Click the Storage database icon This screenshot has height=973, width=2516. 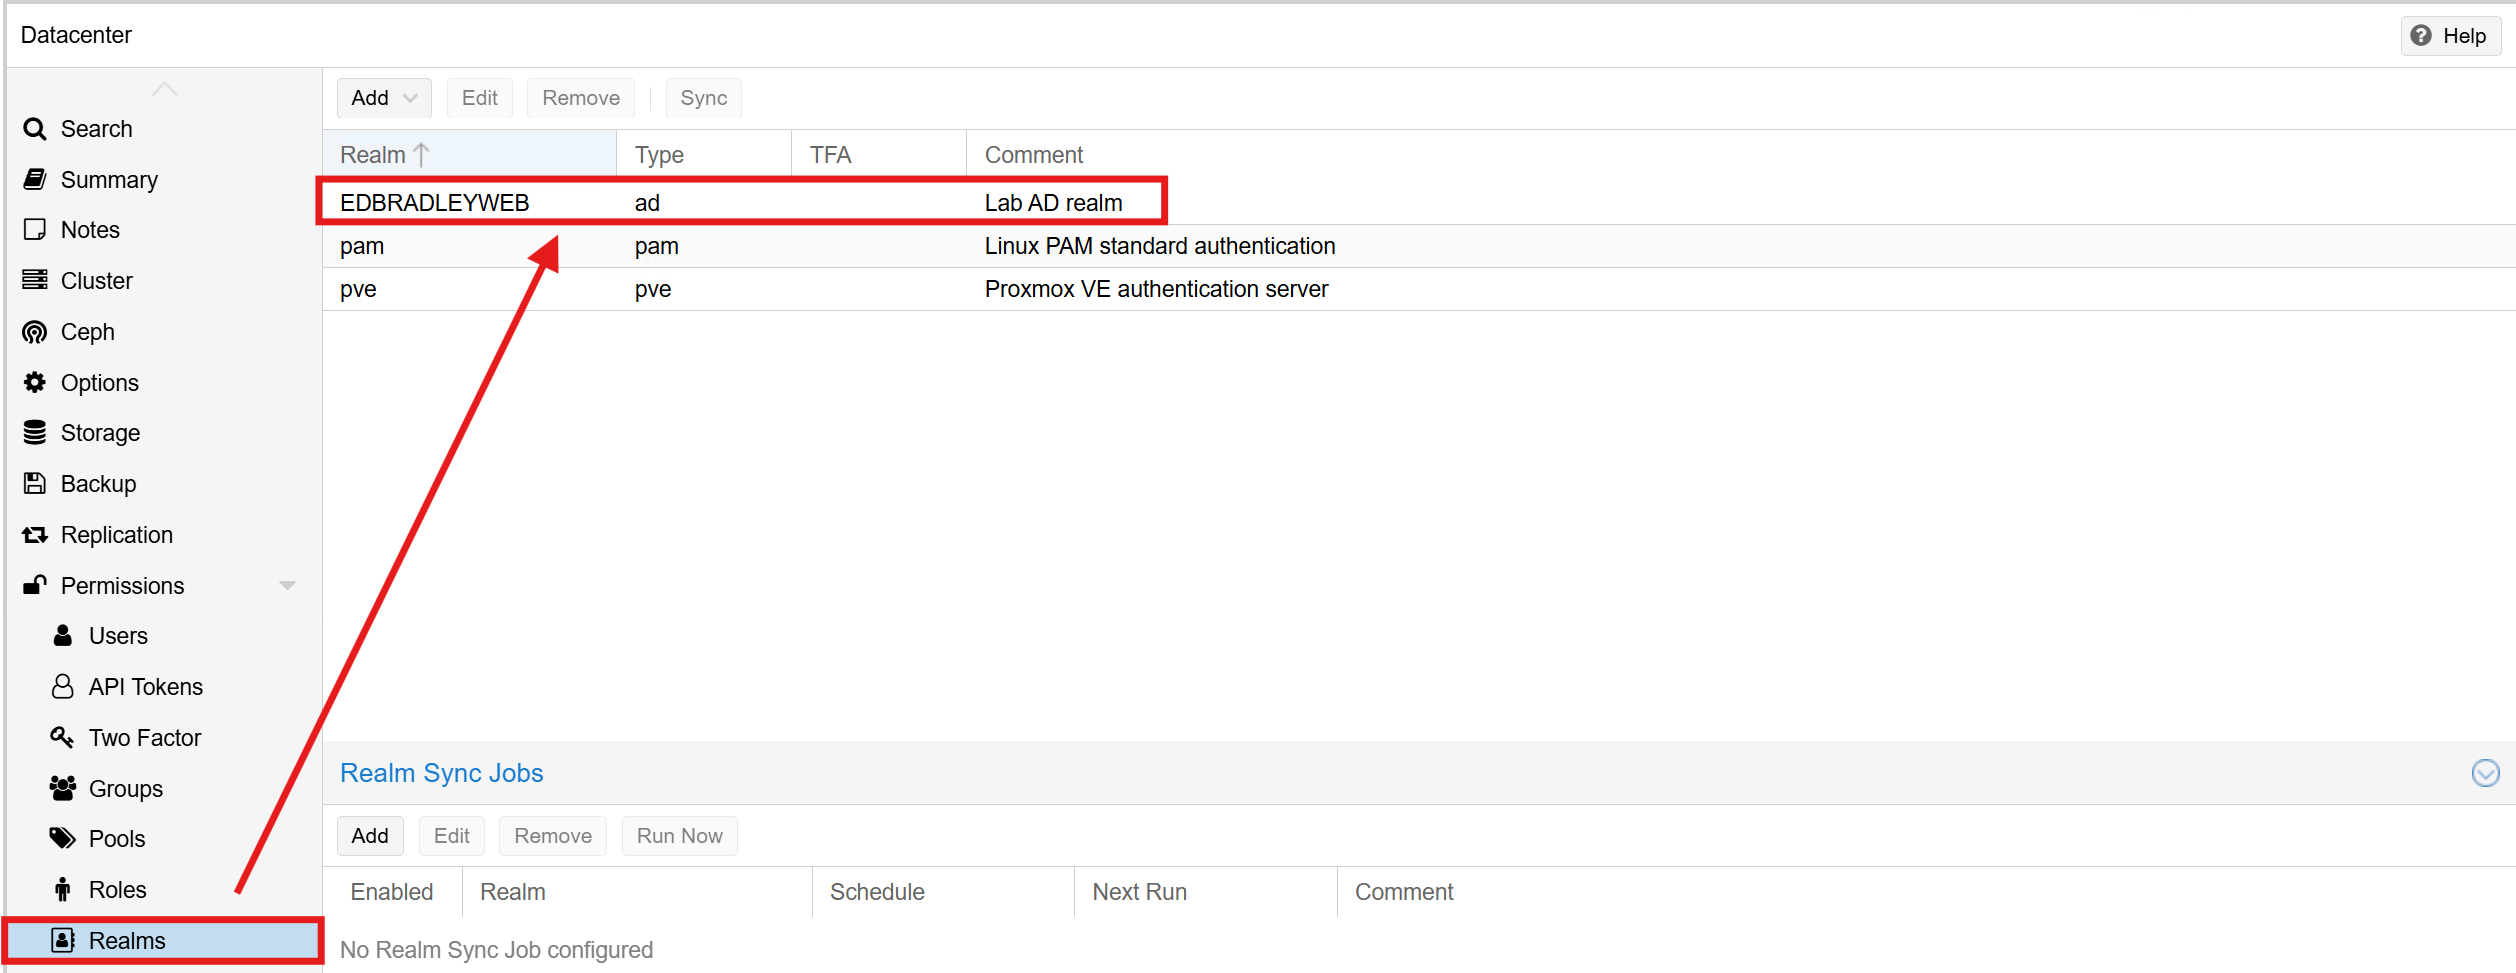(x=35, y=433)
